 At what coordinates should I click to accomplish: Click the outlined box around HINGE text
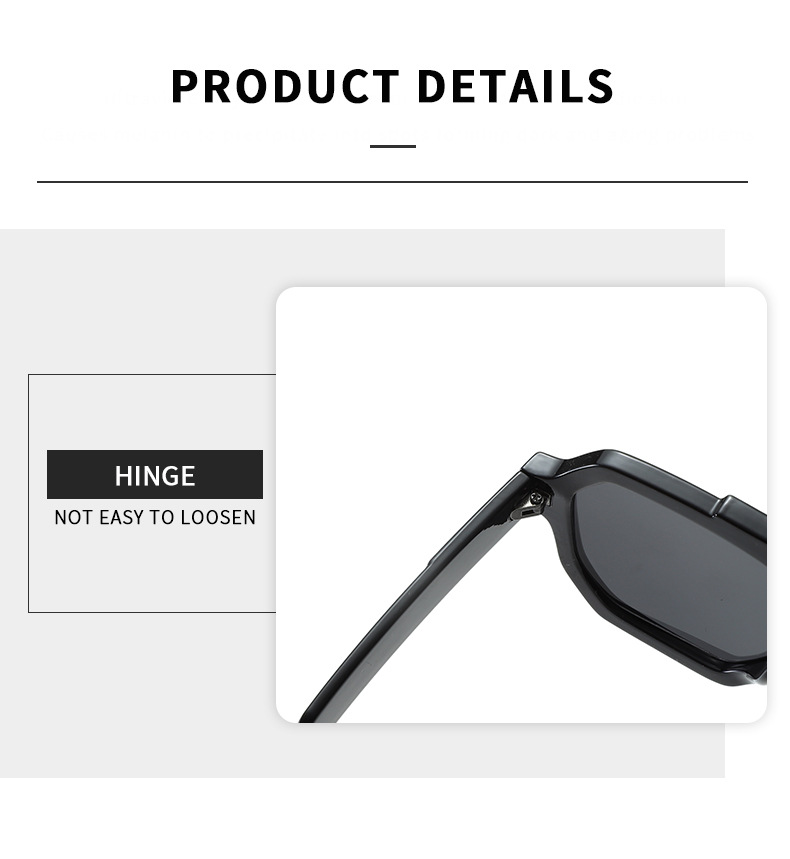(x=152, y=493)
